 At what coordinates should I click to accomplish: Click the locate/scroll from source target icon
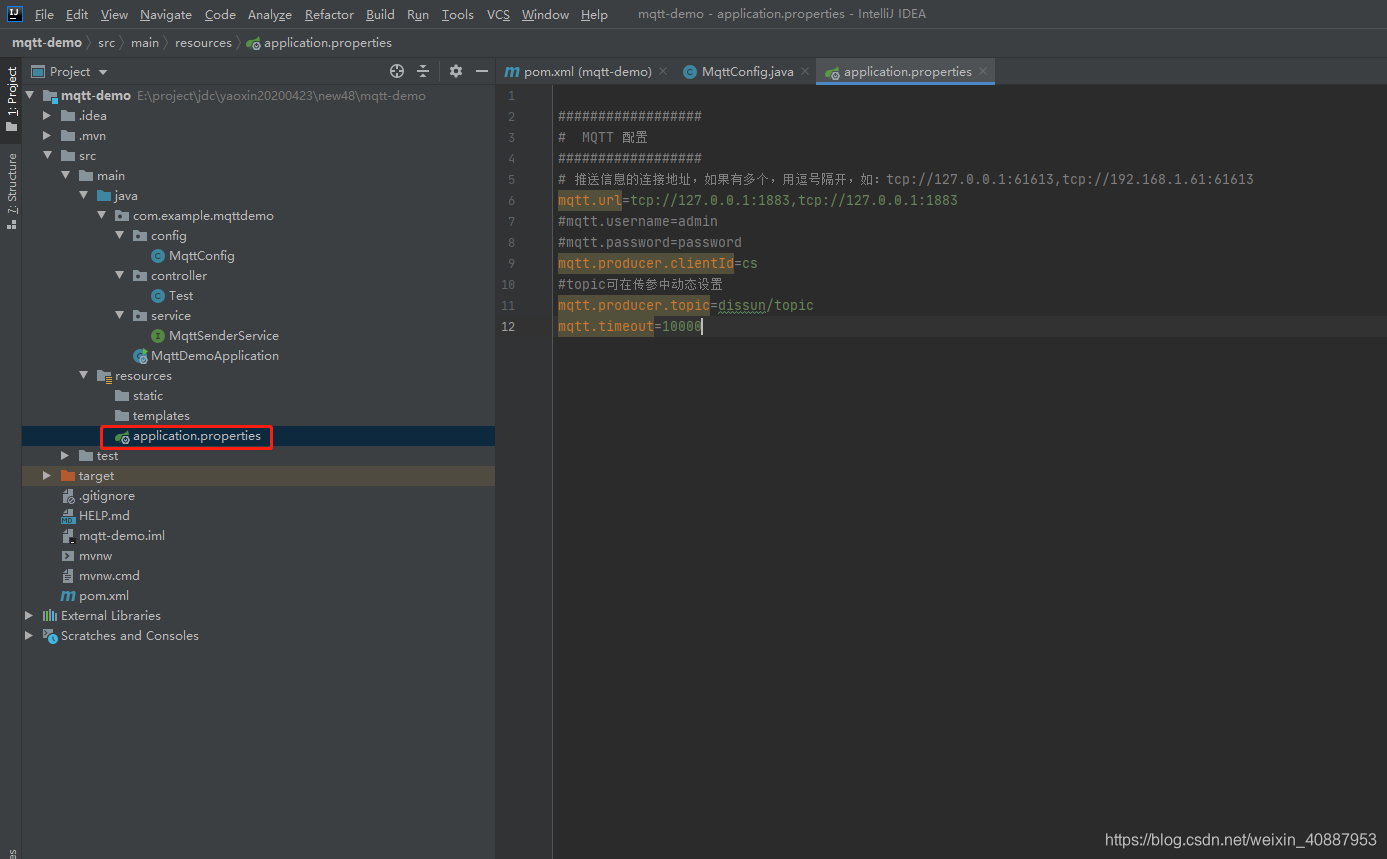(397, 71)
